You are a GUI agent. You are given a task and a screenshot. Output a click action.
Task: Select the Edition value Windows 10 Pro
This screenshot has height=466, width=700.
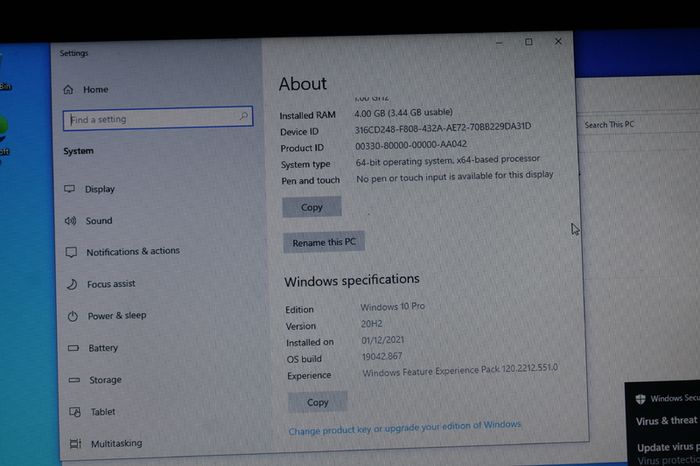tap(392, 307)
